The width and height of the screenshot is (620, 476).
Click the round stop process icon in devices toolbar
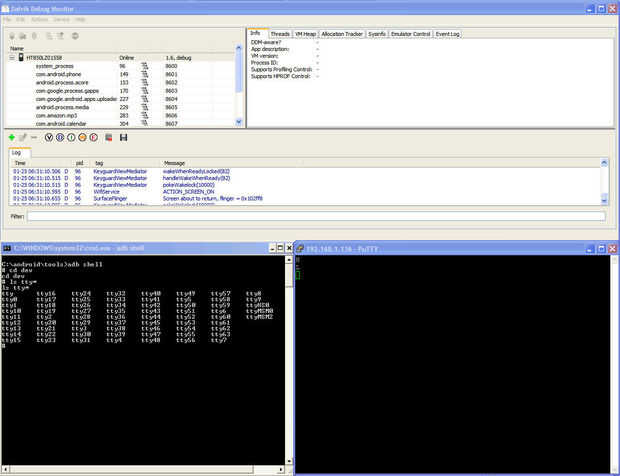tap(75, 36)
